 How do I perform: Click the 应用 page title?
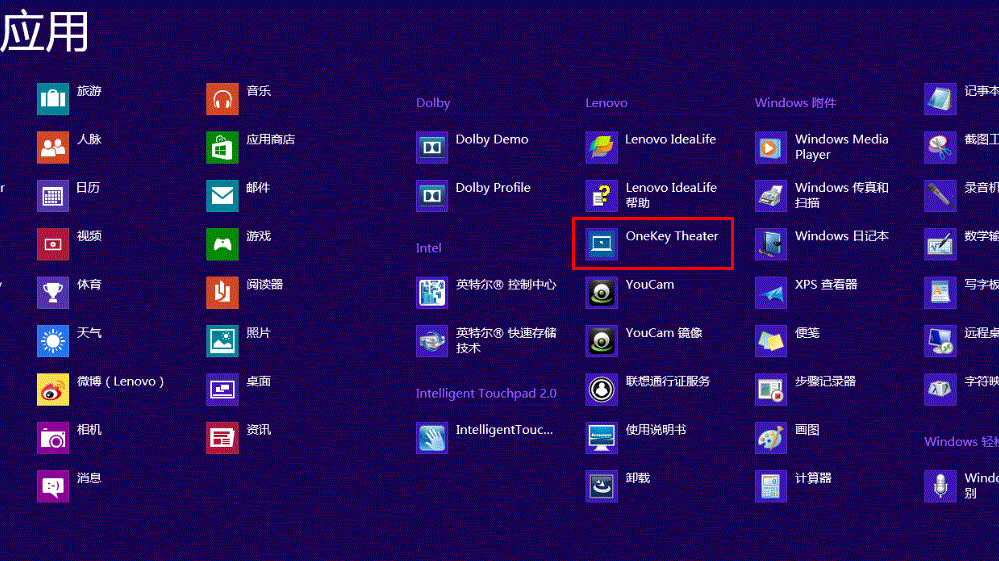click(44, 31)
